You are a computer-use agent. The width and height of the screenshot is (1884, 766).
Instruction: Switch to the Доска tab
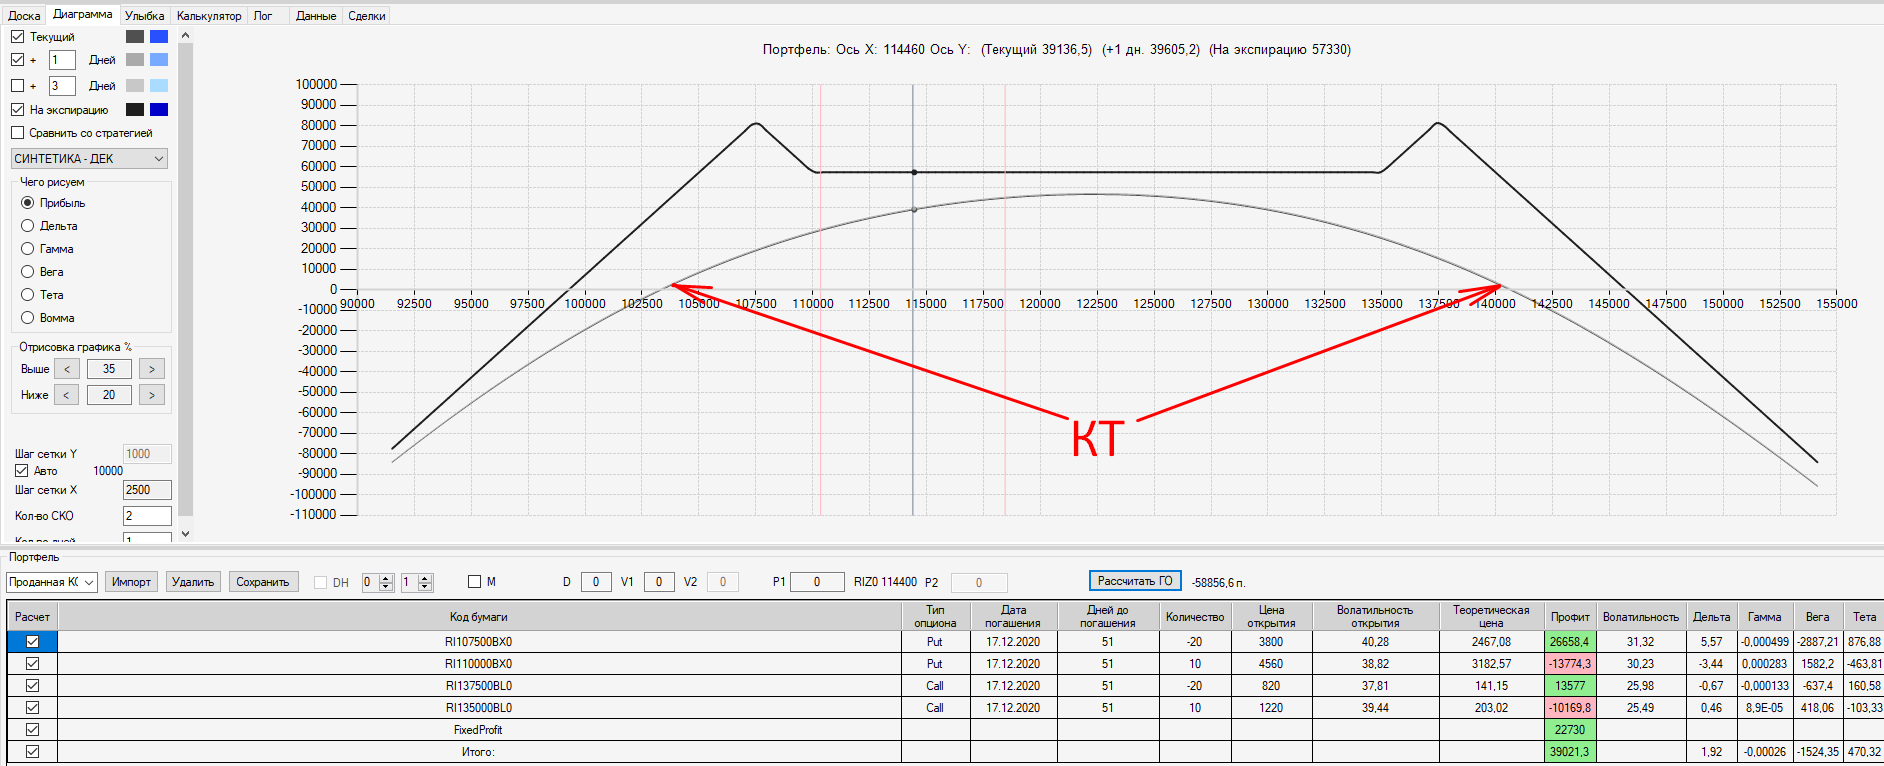coord(24,16)
